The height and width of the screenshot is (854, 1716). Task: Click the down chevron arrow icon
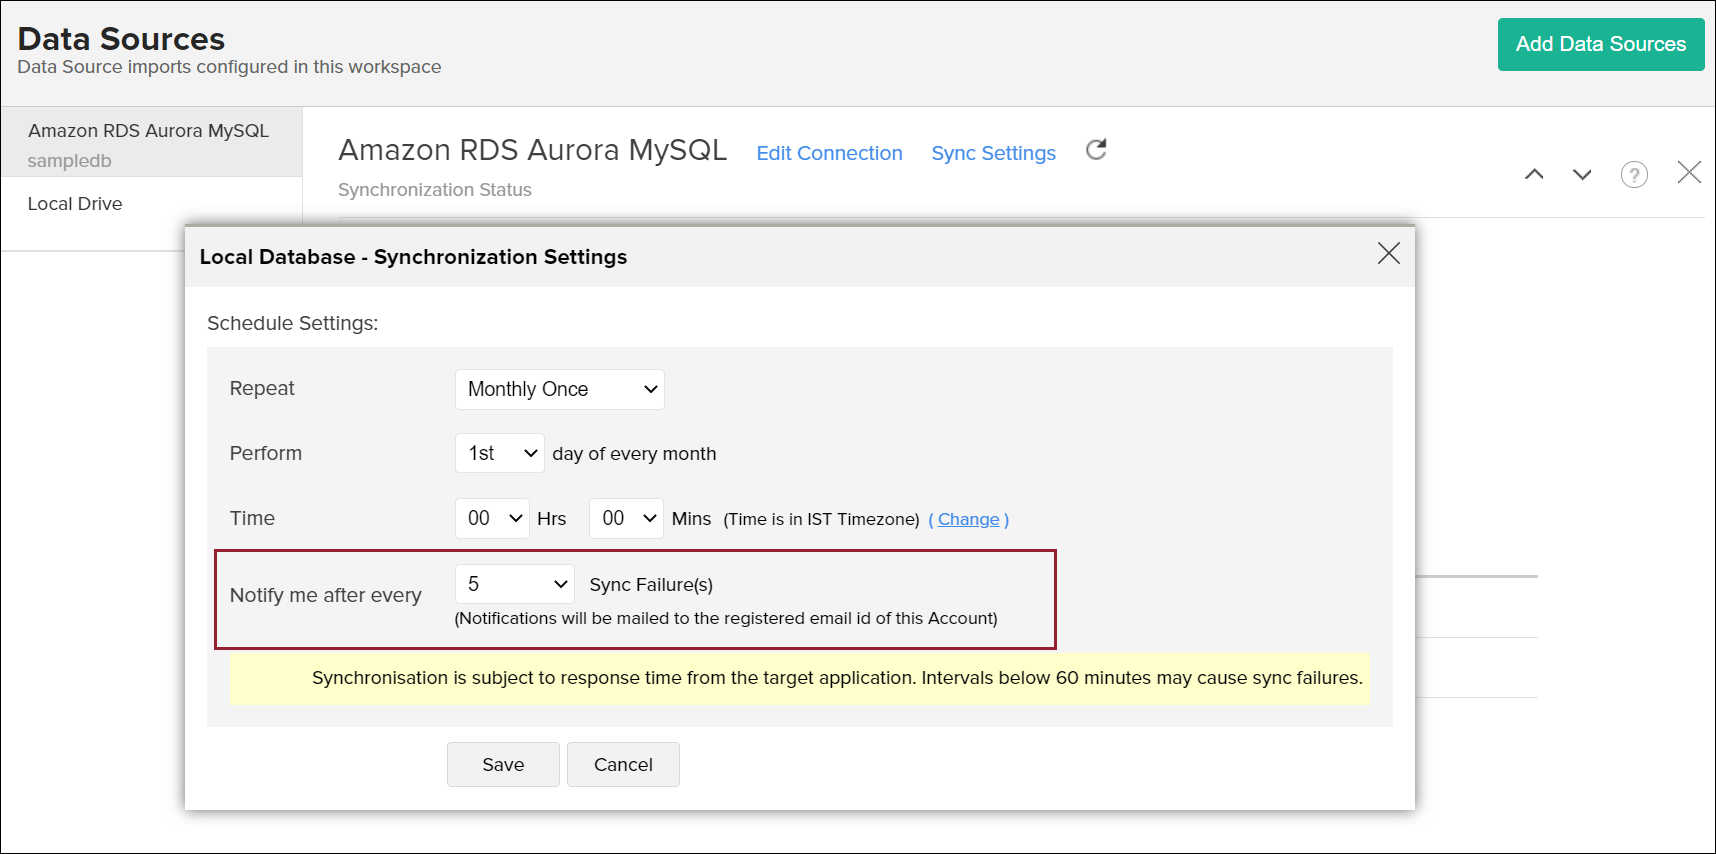tap(1582, 174)
